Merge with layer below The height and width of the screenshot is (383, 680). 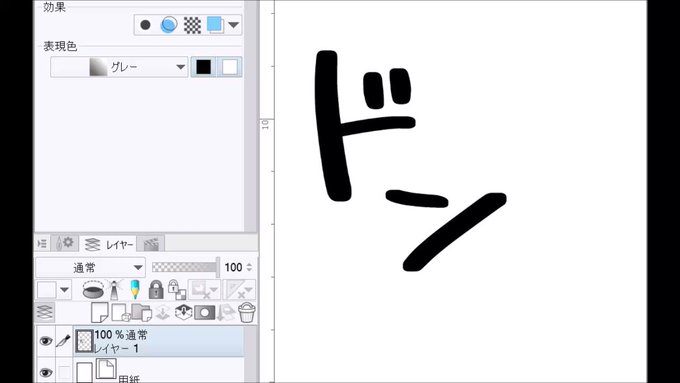tap(183, 312)
